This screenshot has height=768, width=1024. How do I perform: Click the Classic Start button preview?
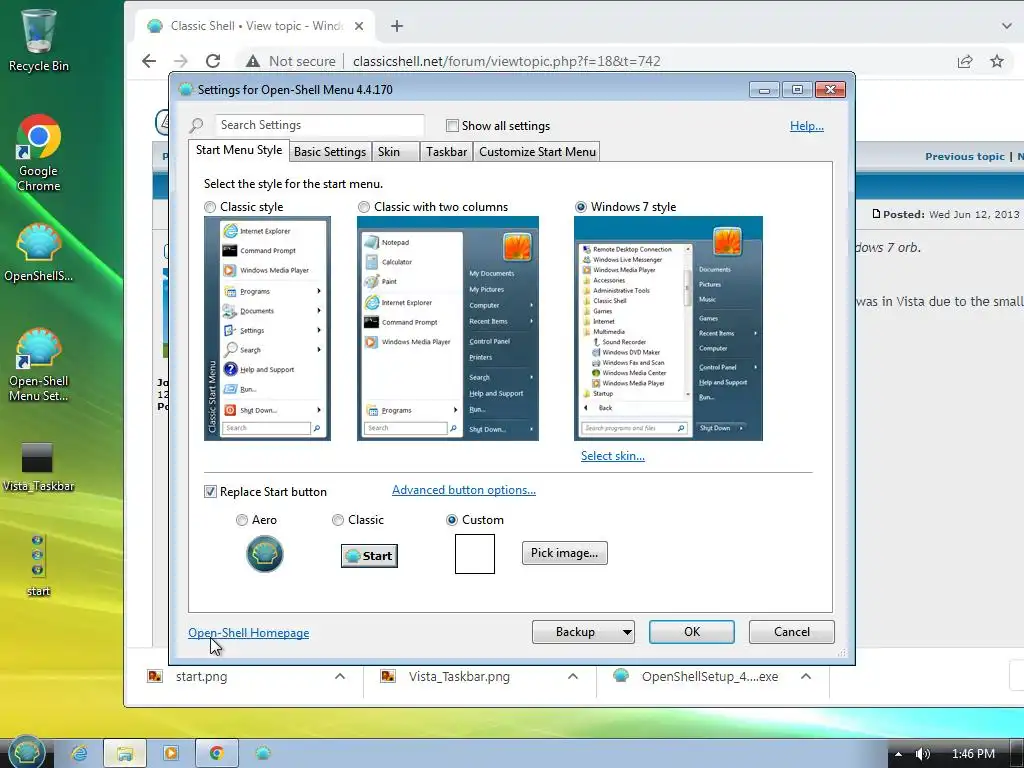click(369, 556)
